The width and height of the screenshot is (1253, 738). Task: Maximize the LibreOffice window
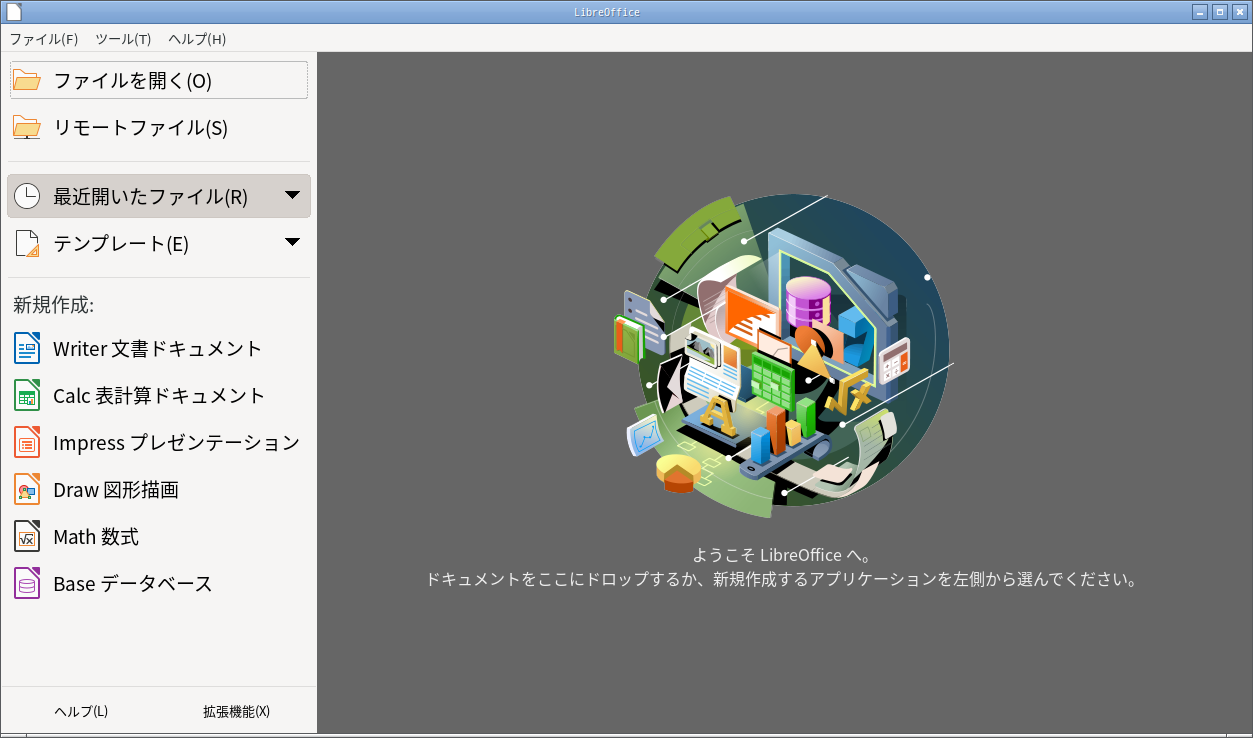point(1219,12)
